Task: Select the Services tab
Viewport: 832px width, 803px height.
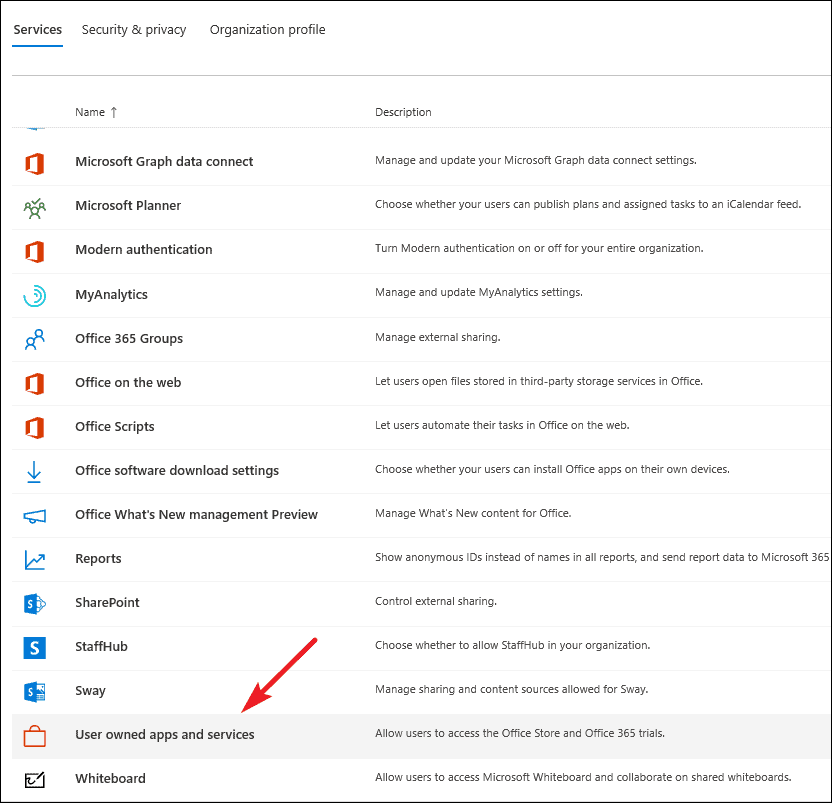Action: pos(38,30)
